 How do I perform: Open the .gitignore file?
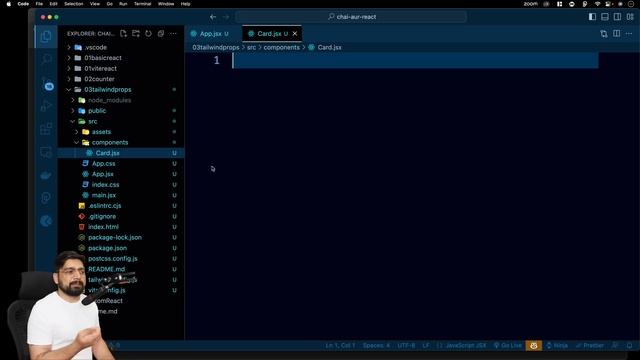102,217
